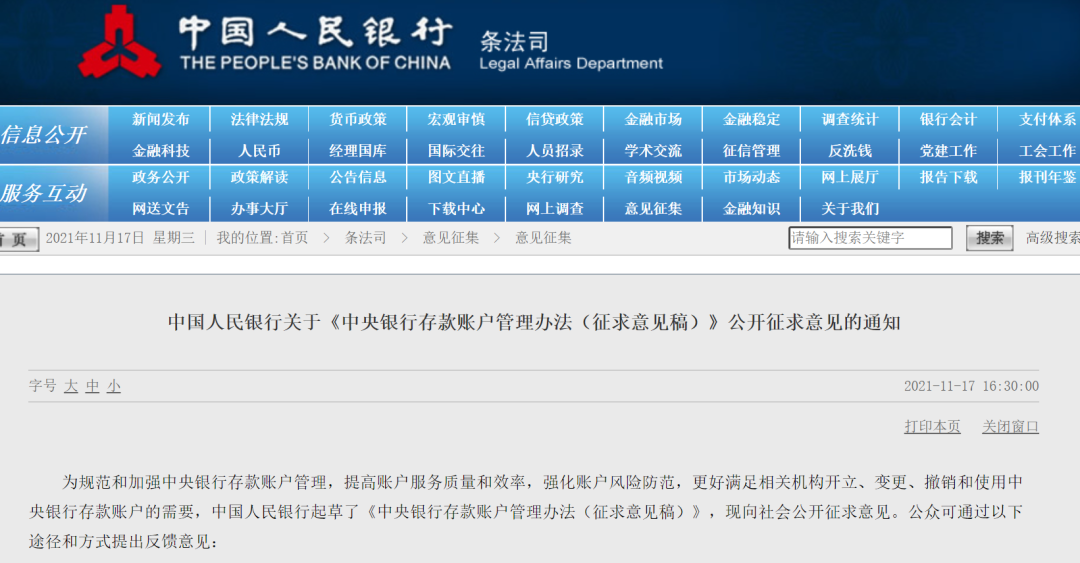This screenshot has width=1080, height=563.
Task: Open 法律法规 menu item
Action: pos(259,119)
